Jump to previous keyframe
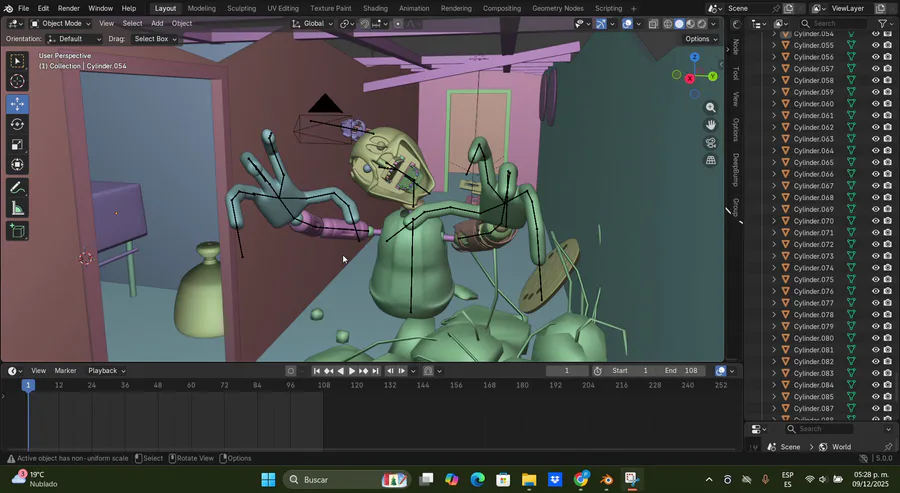This screenshot has height=493, width=900. [328, 371]
